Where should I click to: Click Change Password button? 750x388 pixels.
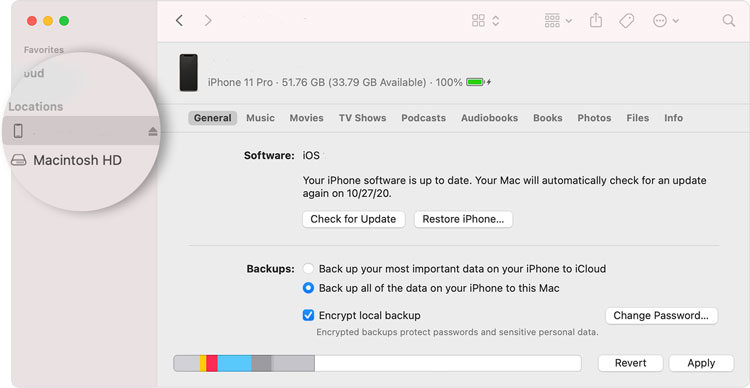coord(662,316)
